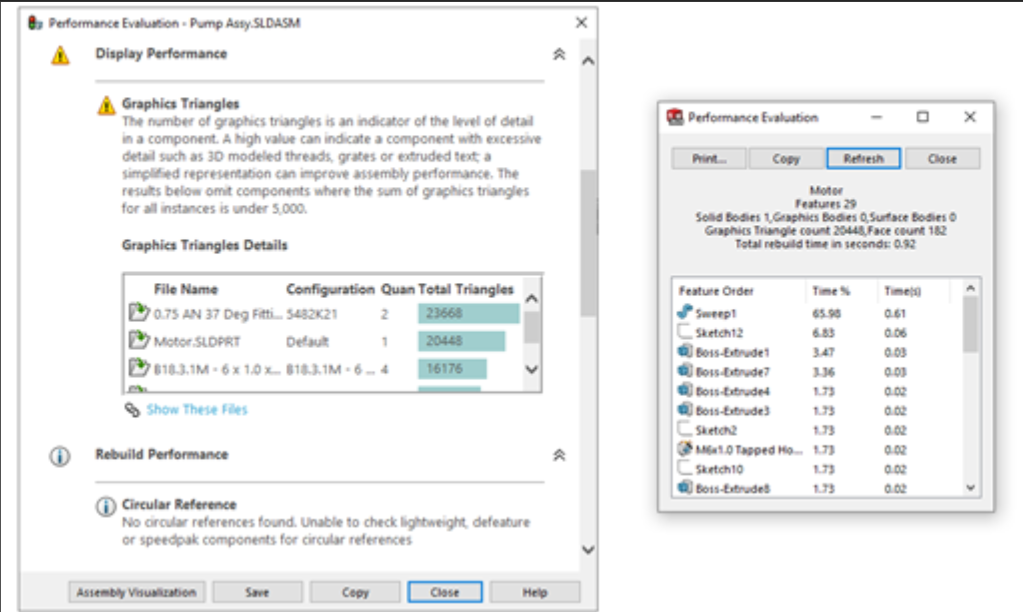Click the M6x1.0 Tapped Hole feature icon
Screen dimensions: 1023x612
click(684, 448)
